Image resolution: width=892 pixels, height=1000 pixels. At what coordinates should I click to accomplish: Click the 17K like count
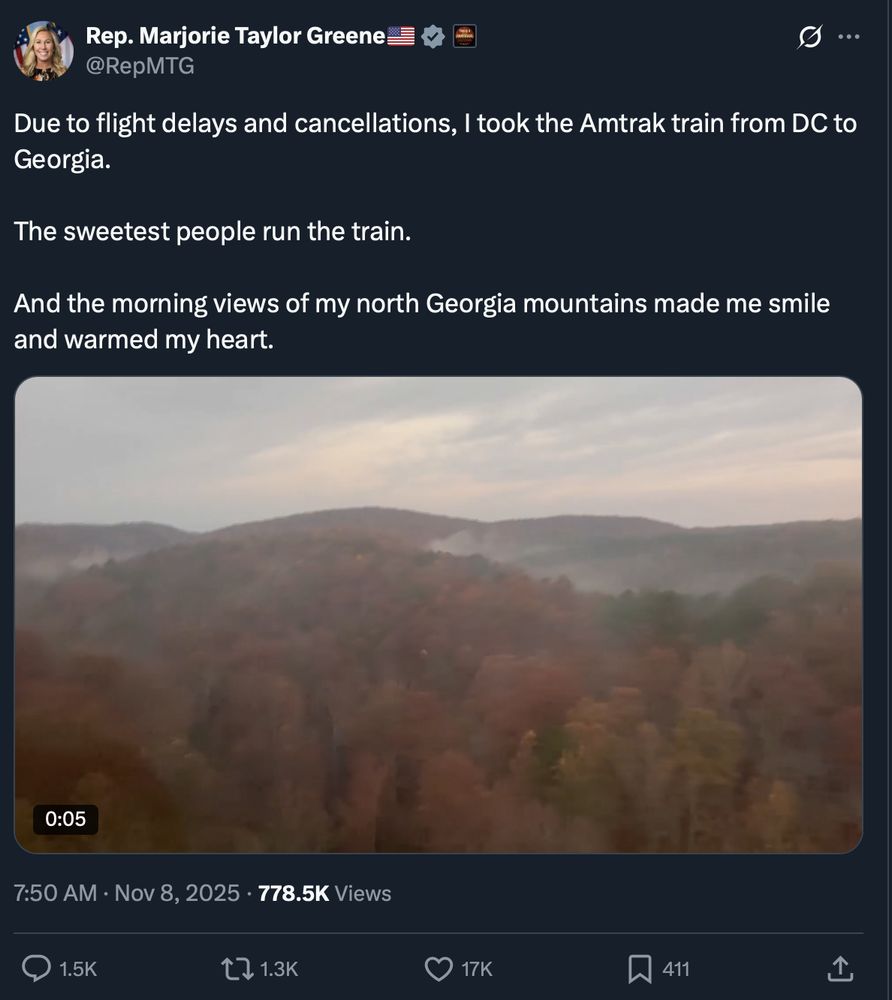click(x=476, y=968)
